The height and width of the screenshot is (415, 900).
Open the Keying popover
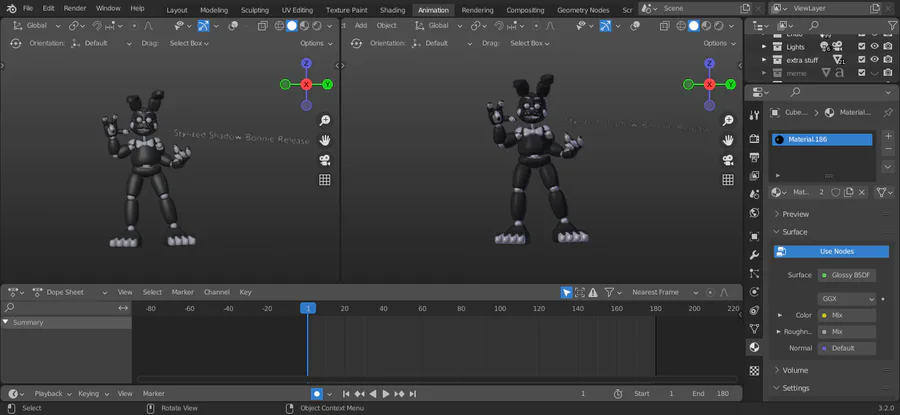pyautogui.click(x=92, y=394)
